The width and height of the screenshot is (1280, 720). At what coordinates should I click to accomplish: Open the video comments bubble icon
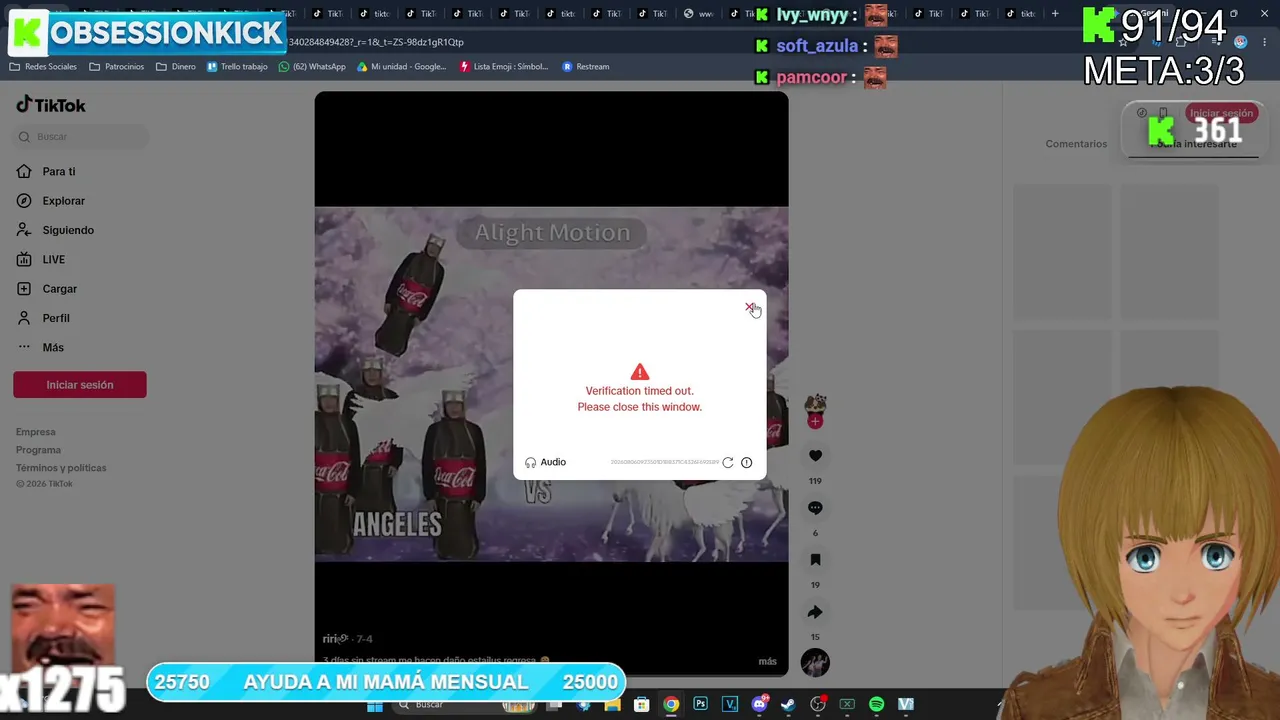coord(815,508)
